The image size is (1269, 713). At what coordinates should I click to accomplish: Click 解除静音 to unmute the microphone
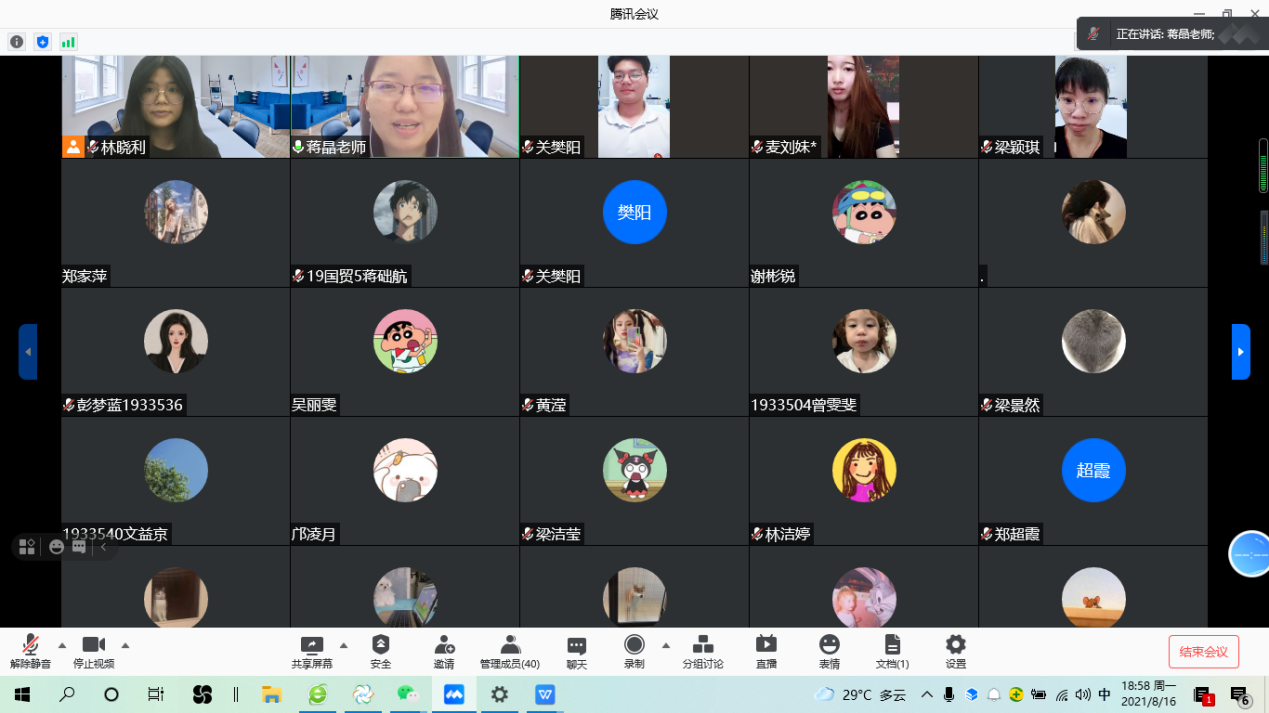(30, 651)
